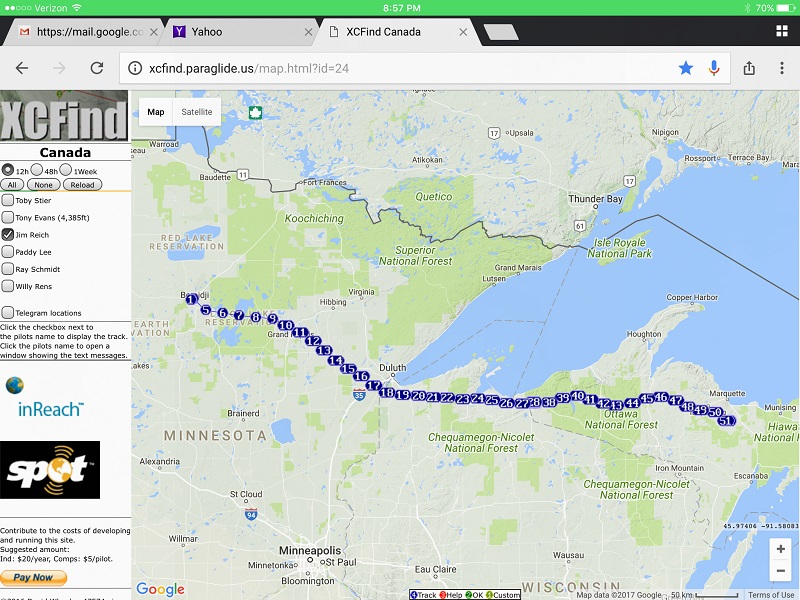The height and width of the screenshot is (600, 800).
Task: Close the XCFind Canada tab
Action: click(463, 32)
